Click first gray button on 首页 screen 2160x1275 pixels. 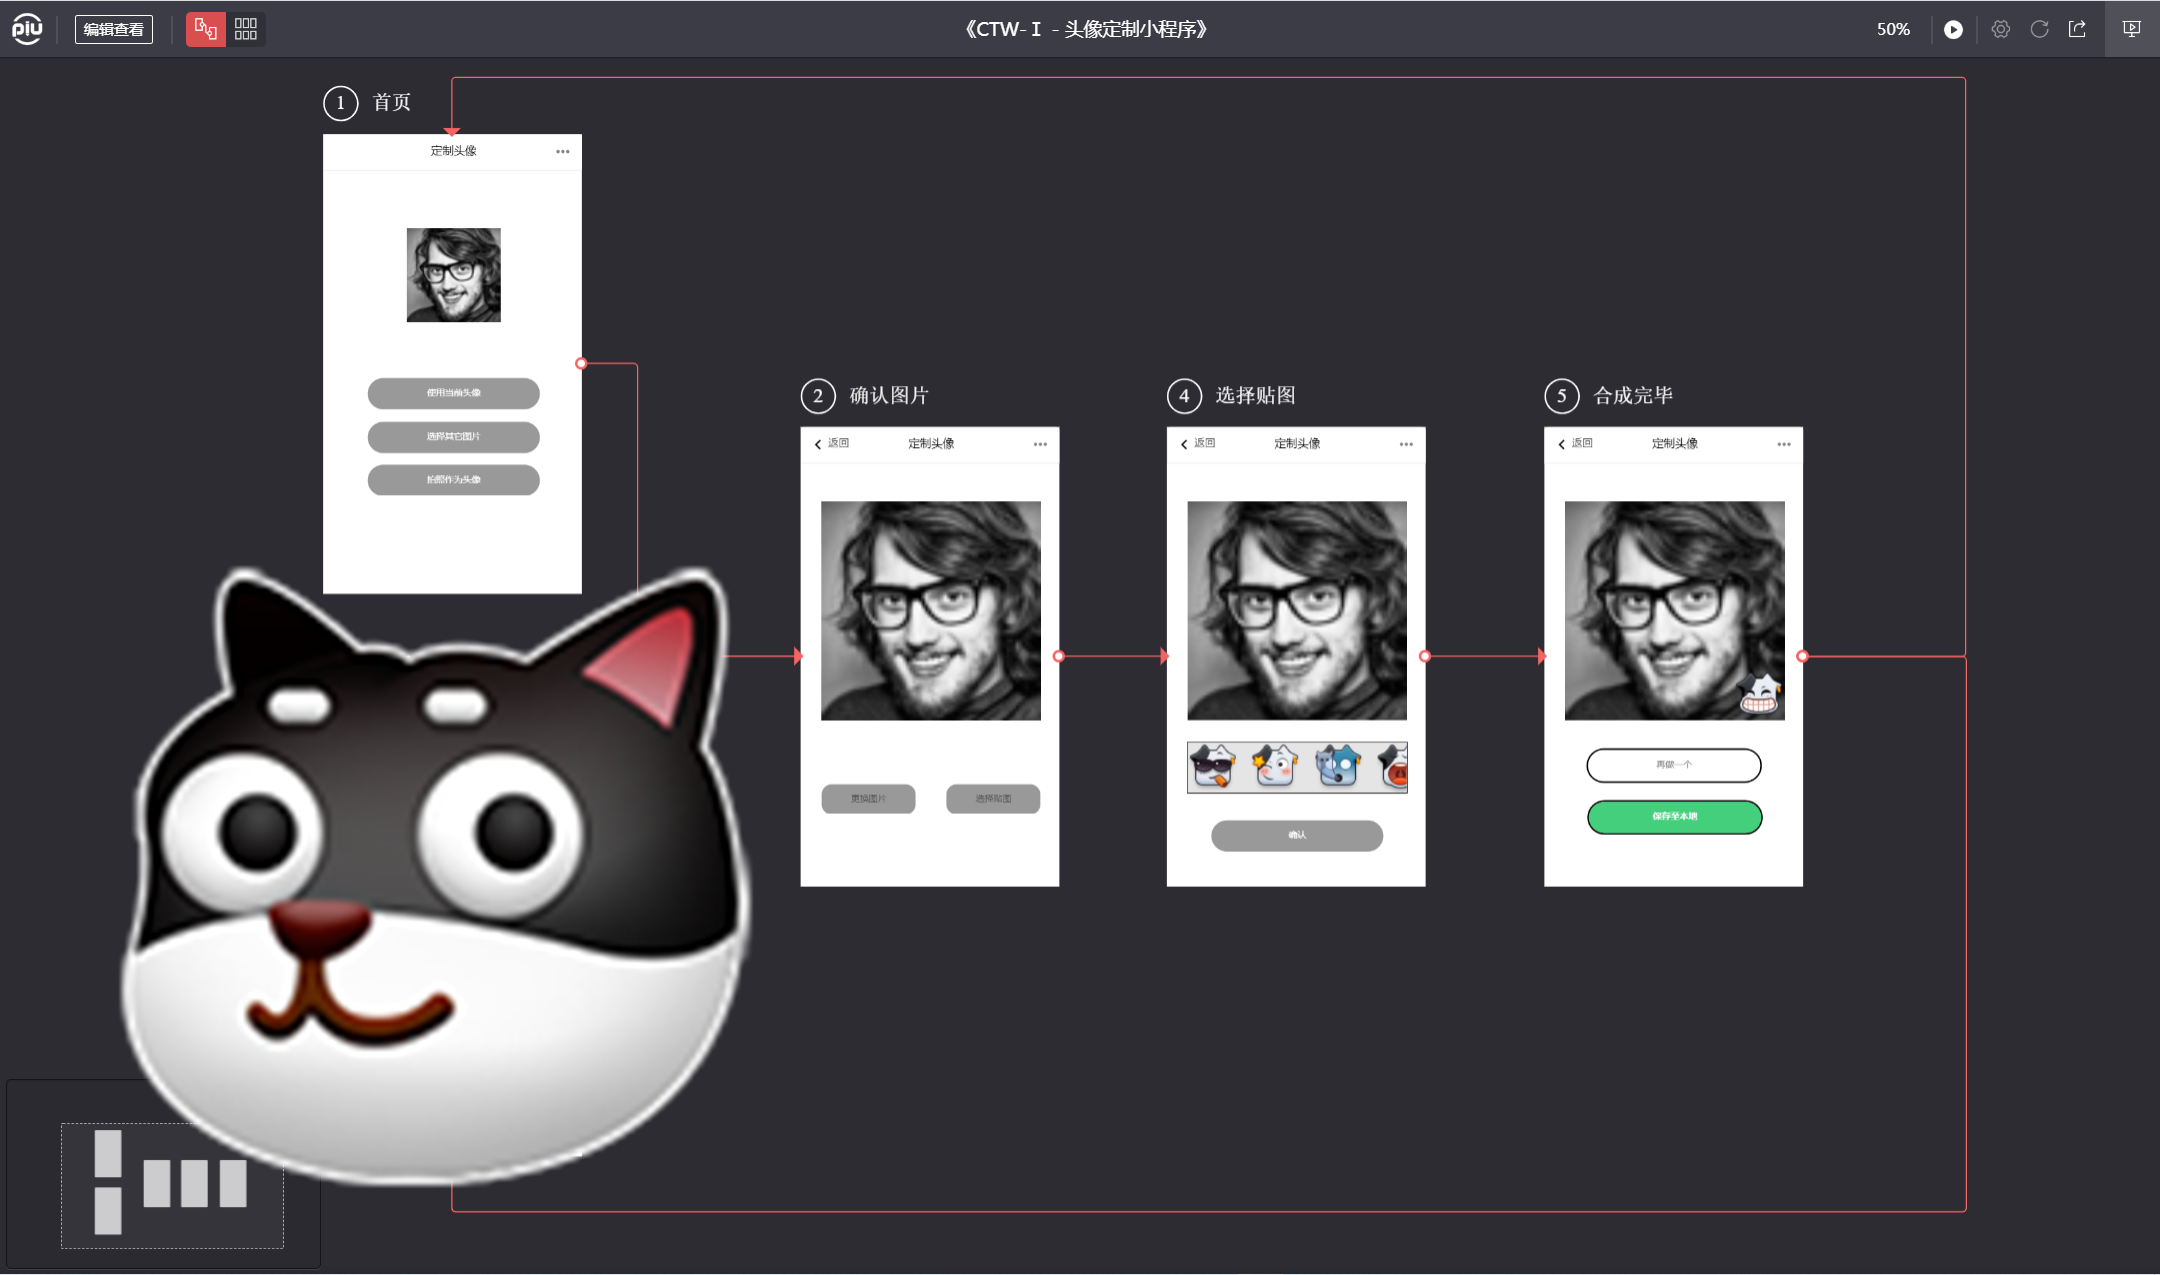click(x=453, y=393)
